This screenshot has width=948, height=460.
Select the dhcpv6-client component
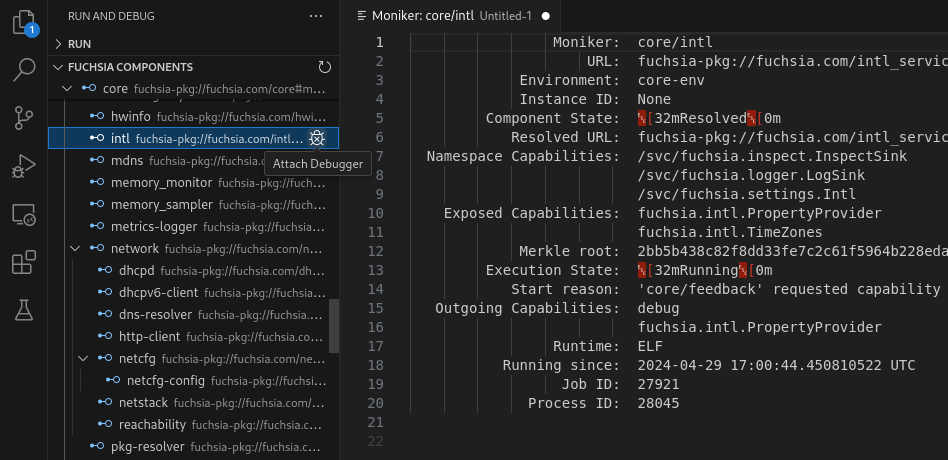coord(193,293)
